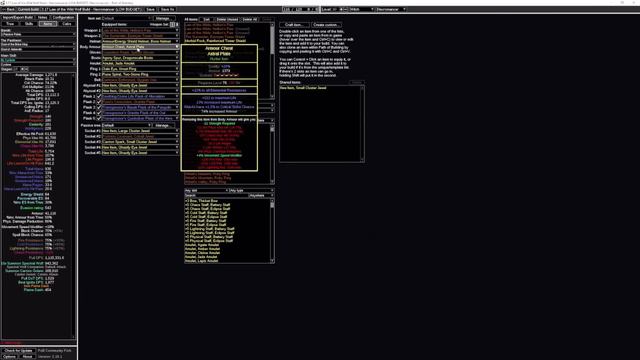Open the Socket #3 jewel dropdown
The height and width of the screenshot is (360, 640).
point(140,142)
